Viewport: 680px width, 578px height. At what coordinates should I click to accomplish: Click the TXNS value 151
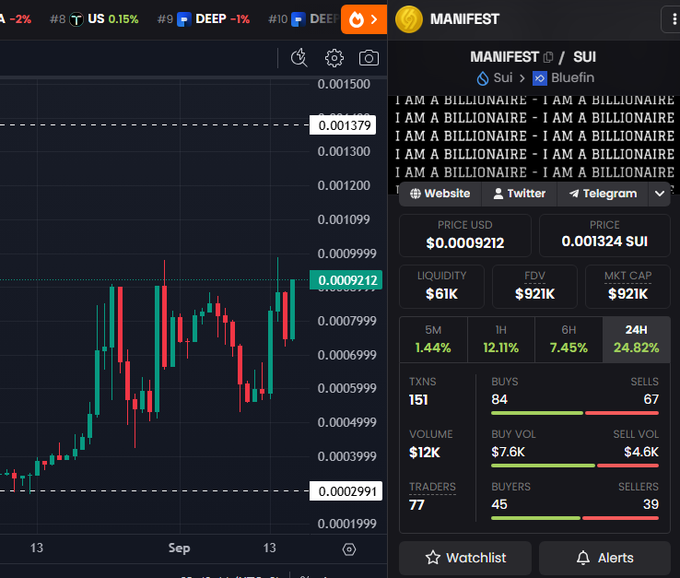tap(418, 399)
